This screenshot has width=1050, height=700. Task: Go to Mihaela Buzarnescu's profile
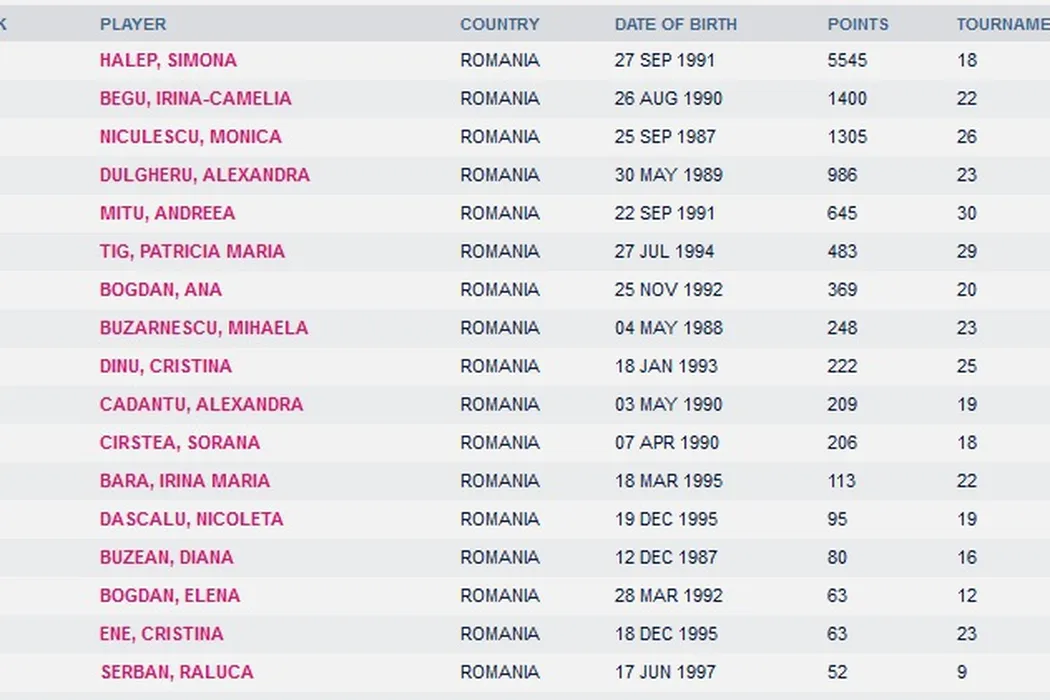(203, 328)
